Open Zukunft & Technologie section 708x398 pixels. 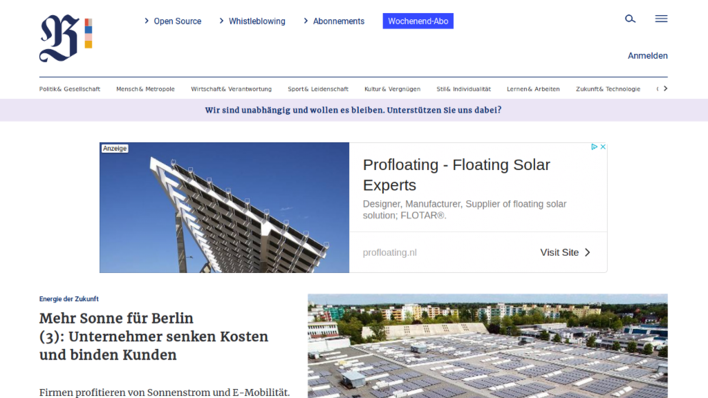click(608, 89)
